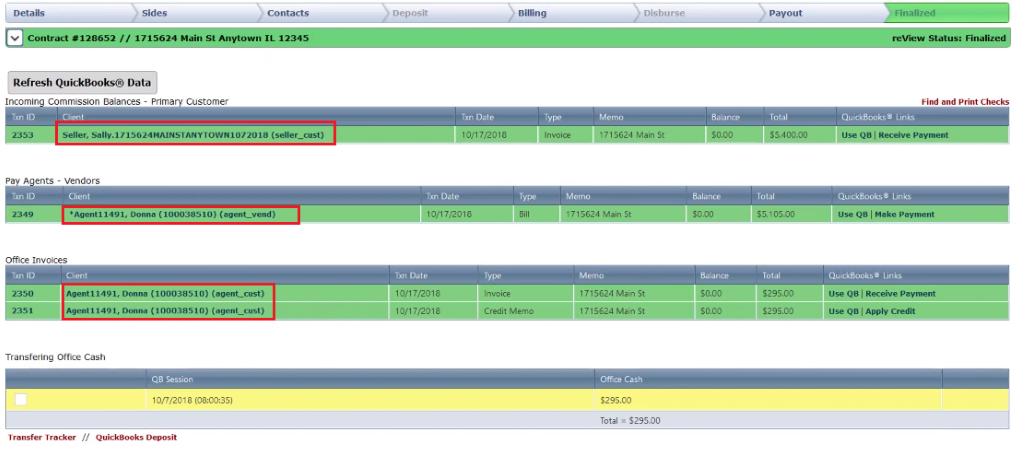The image size is (1024, 458).
Task: Open the Sides step tab
Action: [154, 13]
